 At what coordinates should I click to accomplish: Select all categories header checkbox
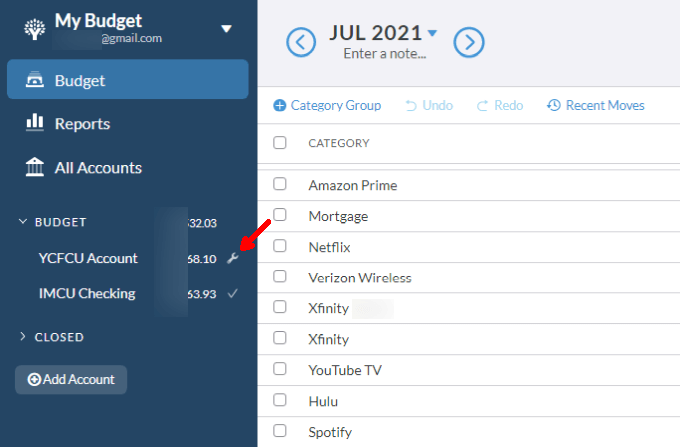click(x=280, y=143)
